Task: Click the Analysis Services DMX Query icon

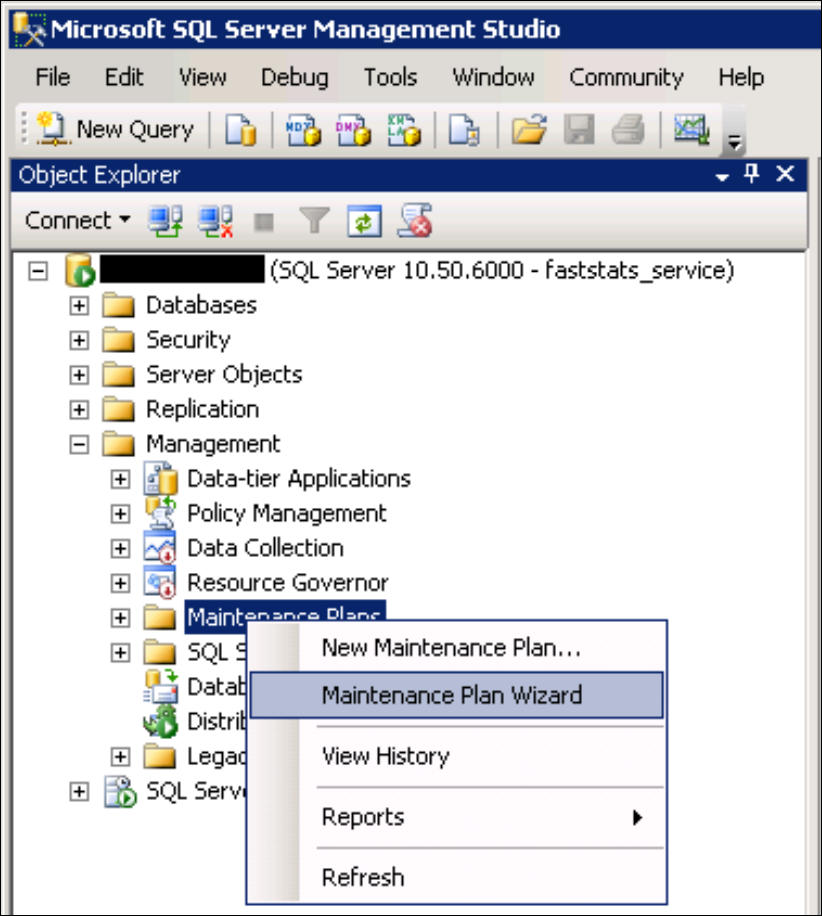Action: [353, 129]
